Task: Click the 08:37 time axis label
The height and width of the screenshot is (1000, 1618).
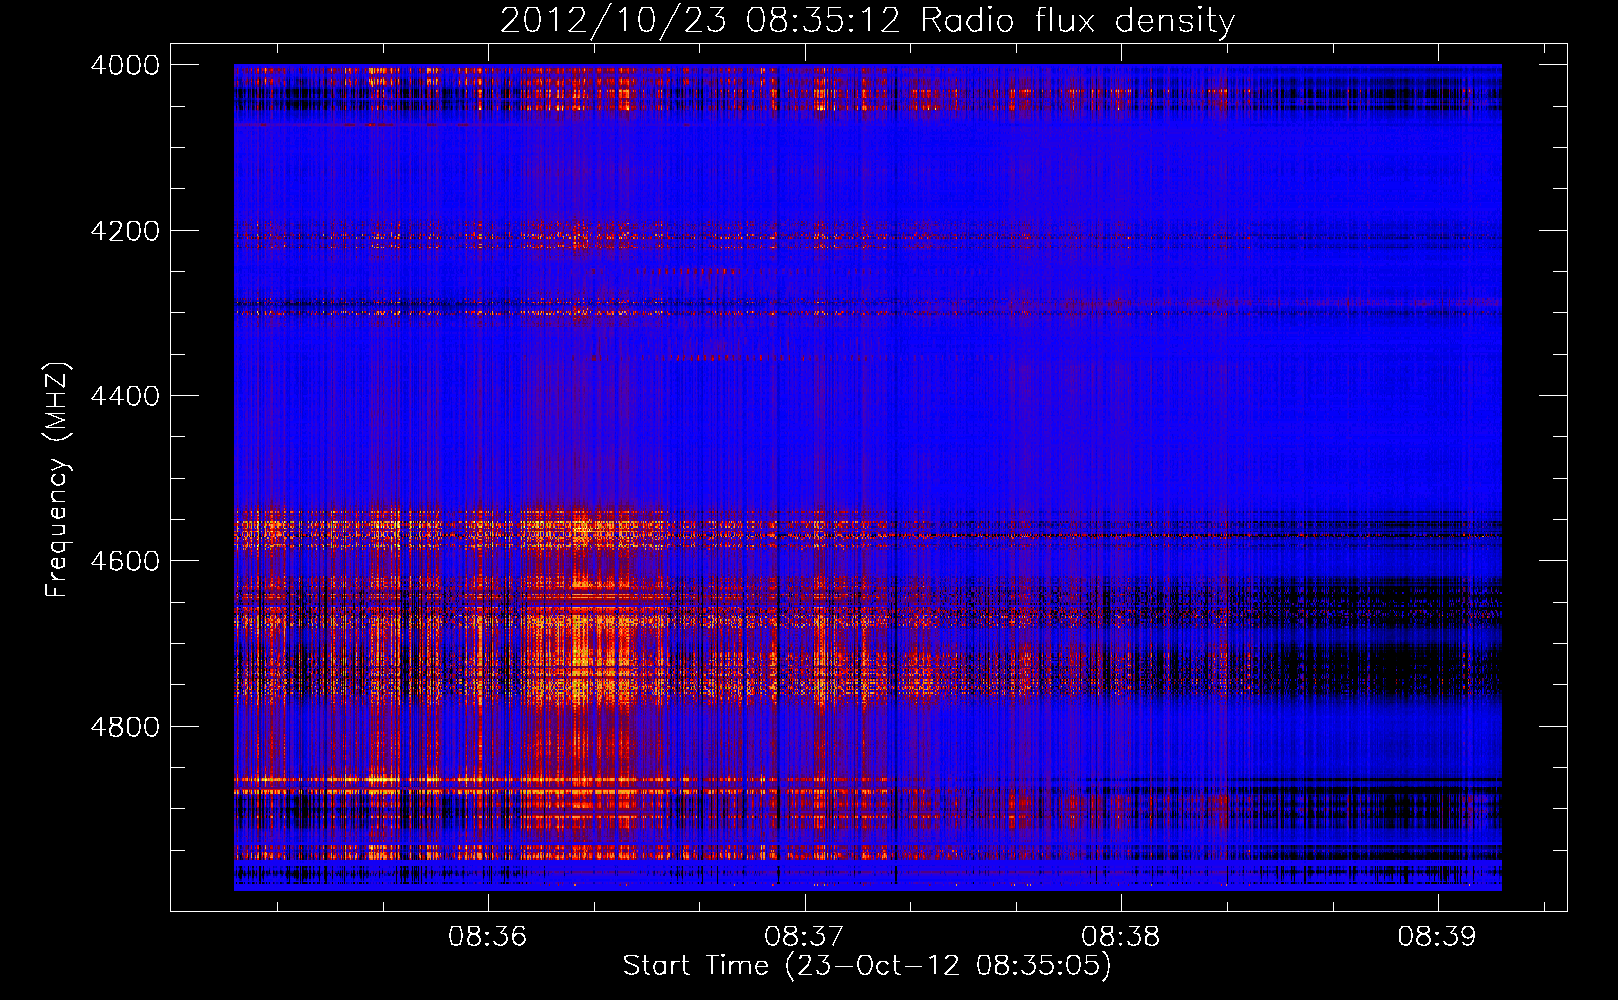Action: coord(804,937)
